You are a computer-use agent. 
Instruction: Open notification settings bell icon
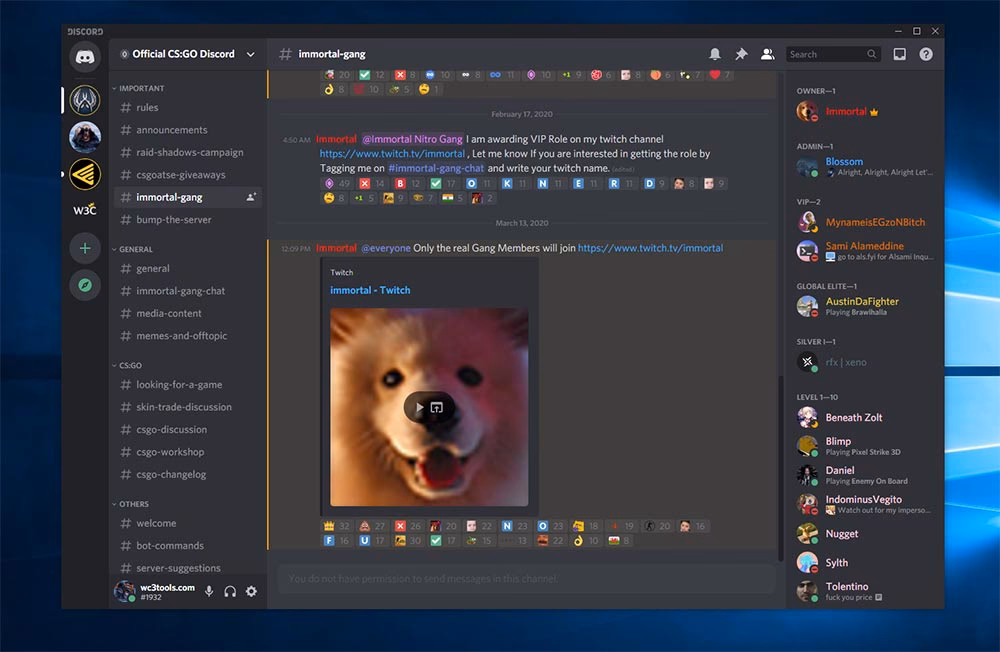click(715, 54)
